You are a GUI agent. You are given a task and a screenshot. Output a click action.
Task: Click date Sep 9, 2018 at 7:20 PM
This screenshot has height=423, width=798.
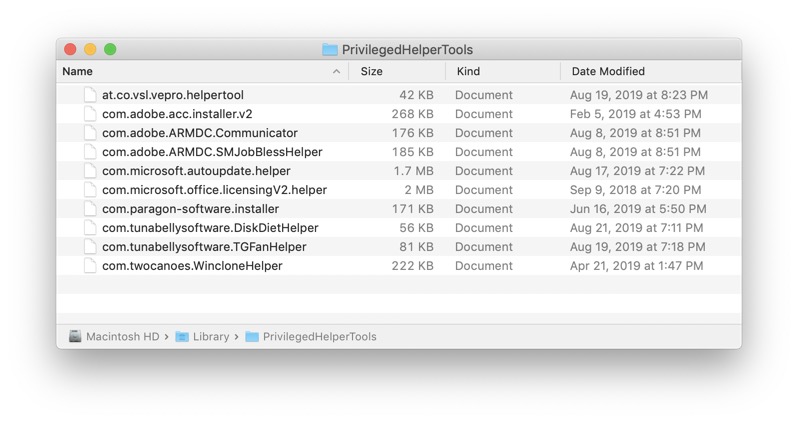636,190
